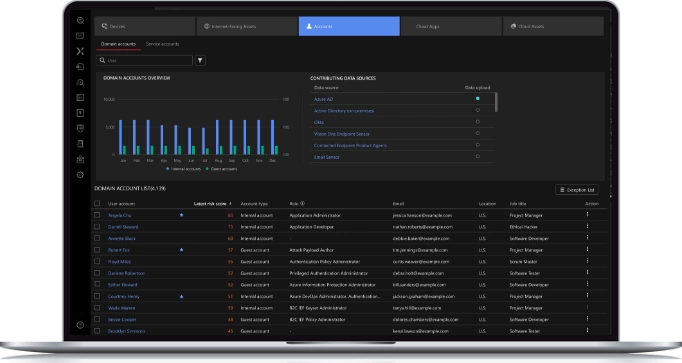
Task: Select all accounts with header checkbox
Action: tap(97, 203)
